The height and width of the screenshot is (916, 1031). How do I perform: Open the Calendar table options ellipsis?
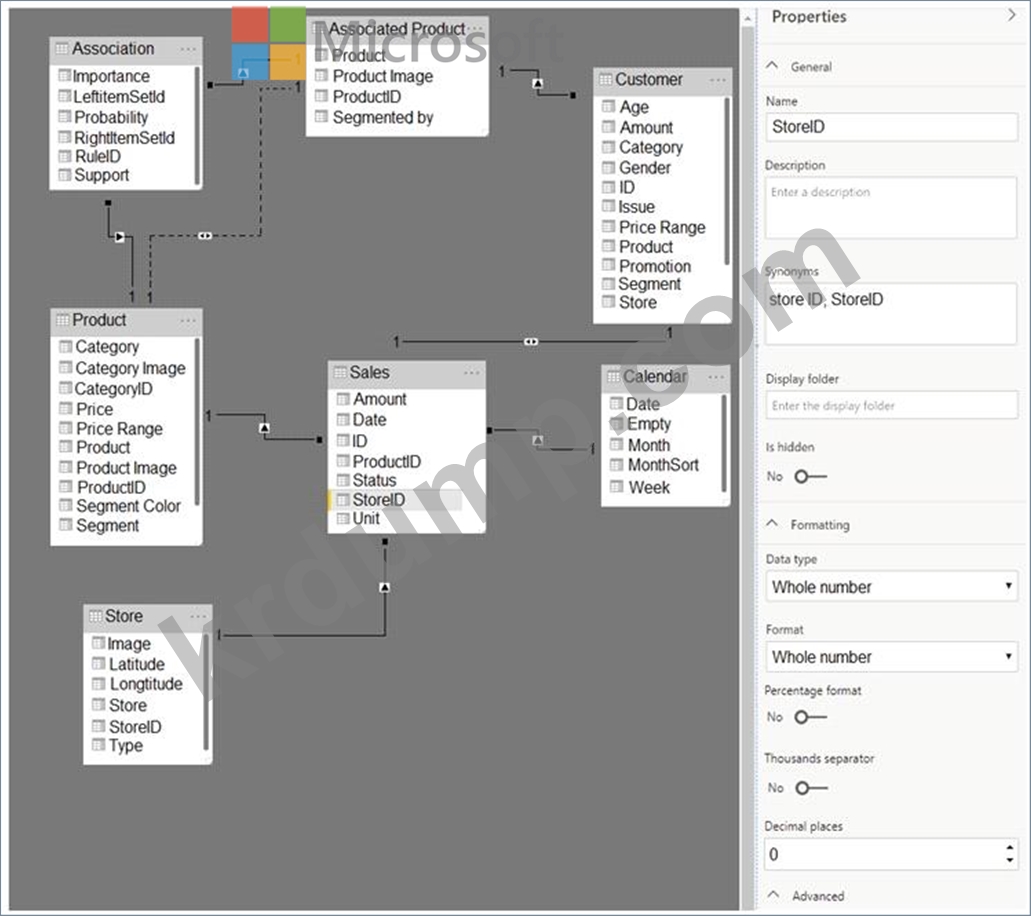pos(716,377)
